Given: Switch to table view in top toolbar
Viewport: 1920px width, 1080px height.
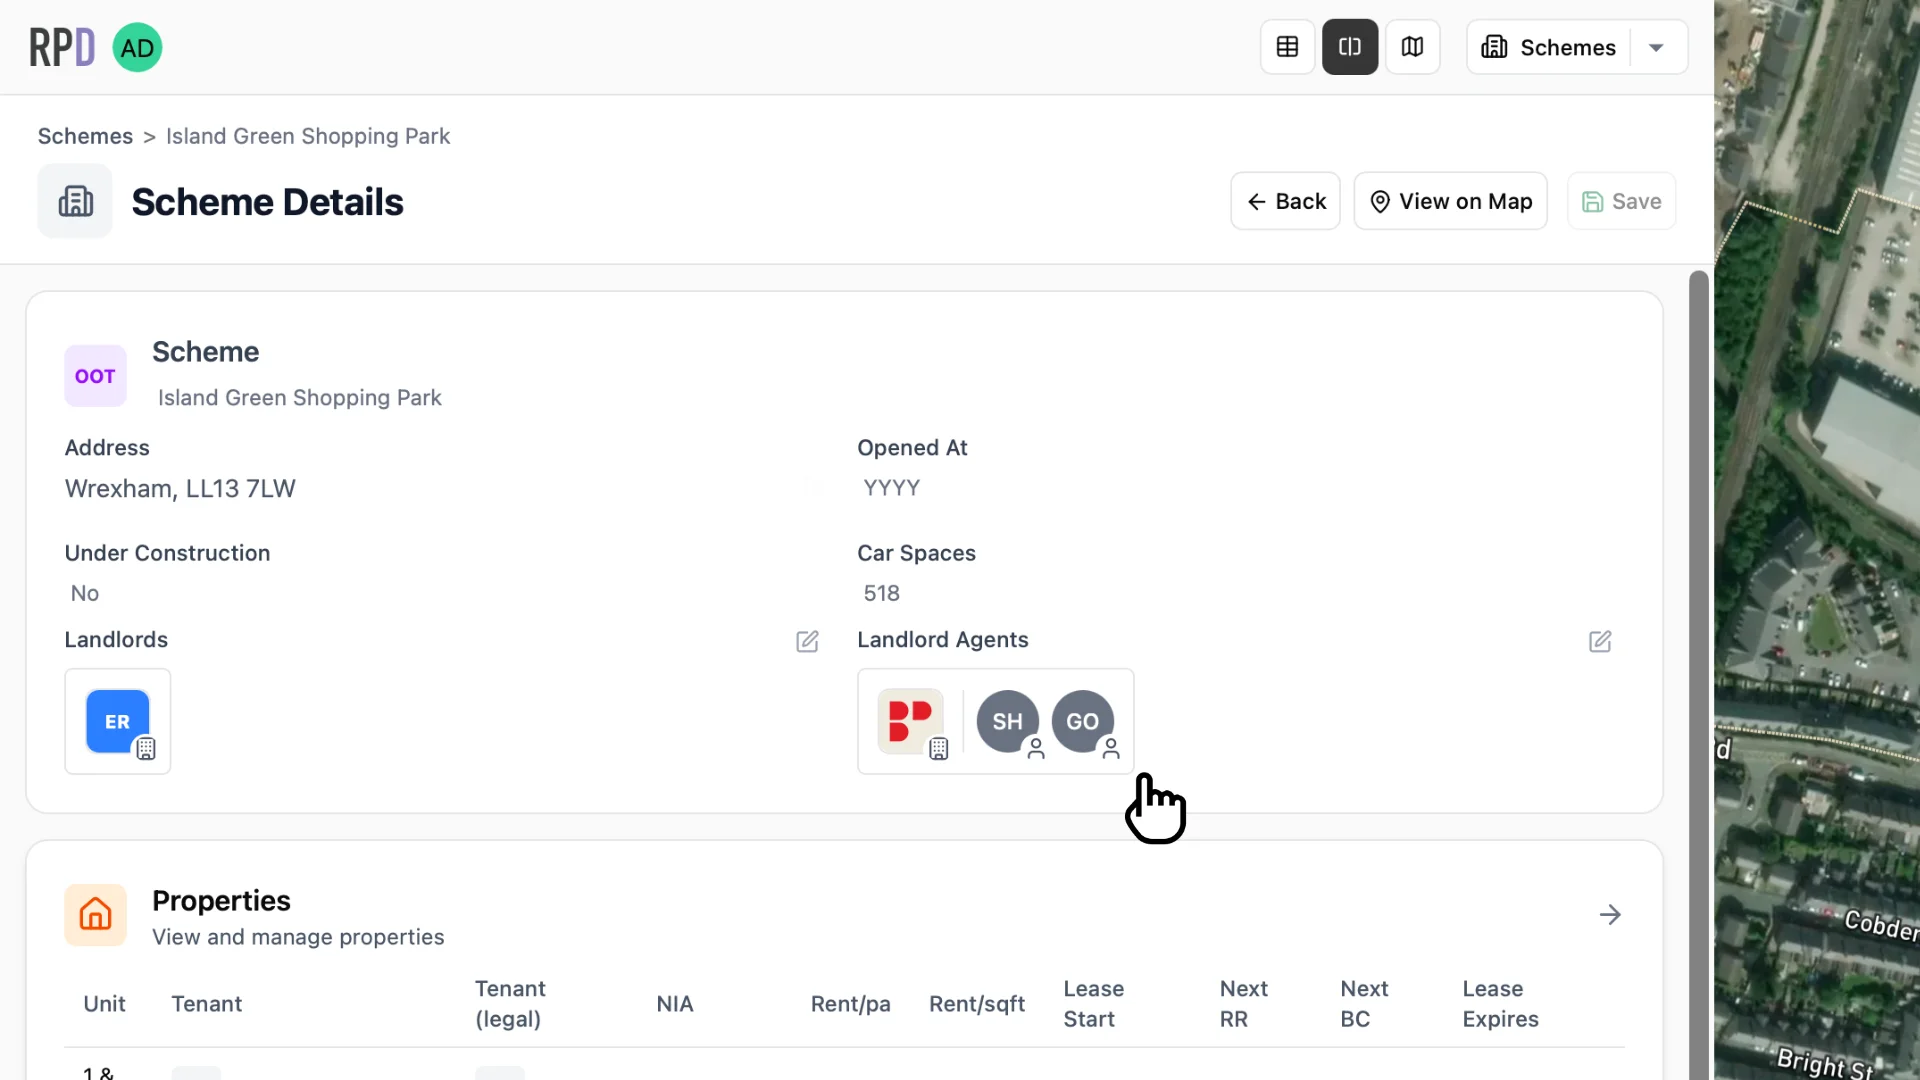Looking at the screenshot, I should click(x=1287, y=46).
